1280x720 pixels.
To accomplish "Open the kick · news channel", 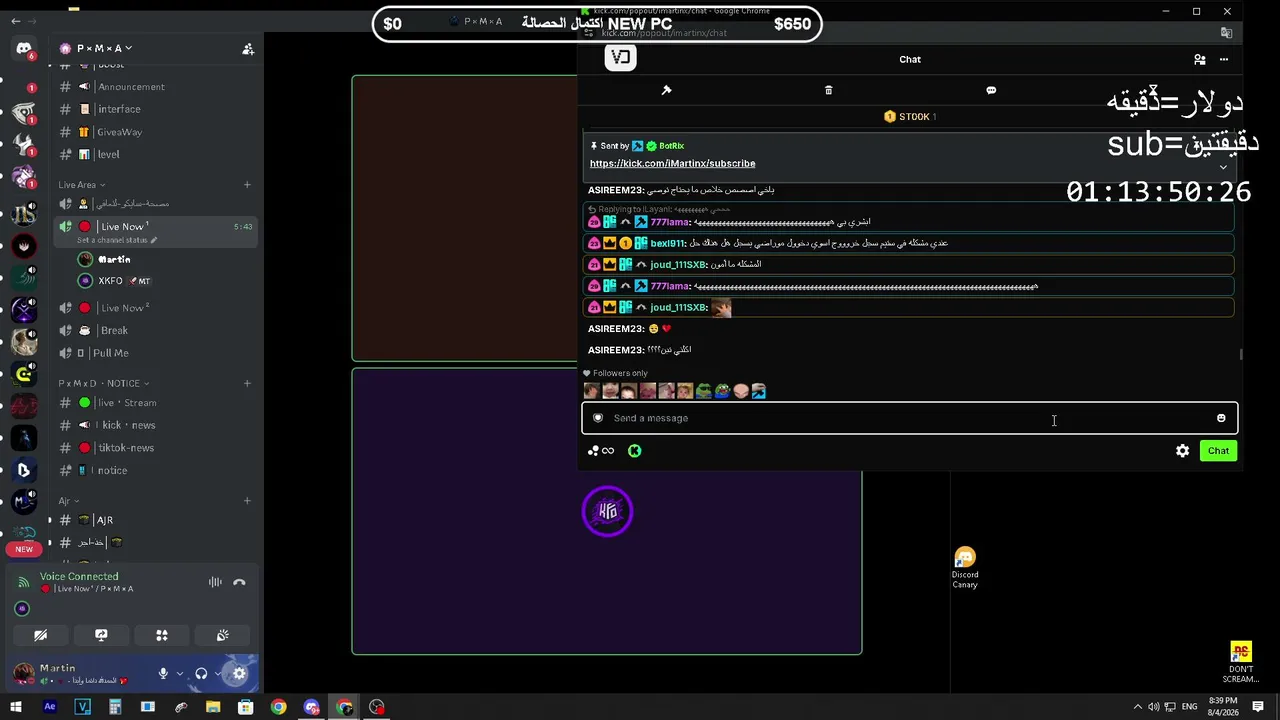I will click(x=155, y=425).
